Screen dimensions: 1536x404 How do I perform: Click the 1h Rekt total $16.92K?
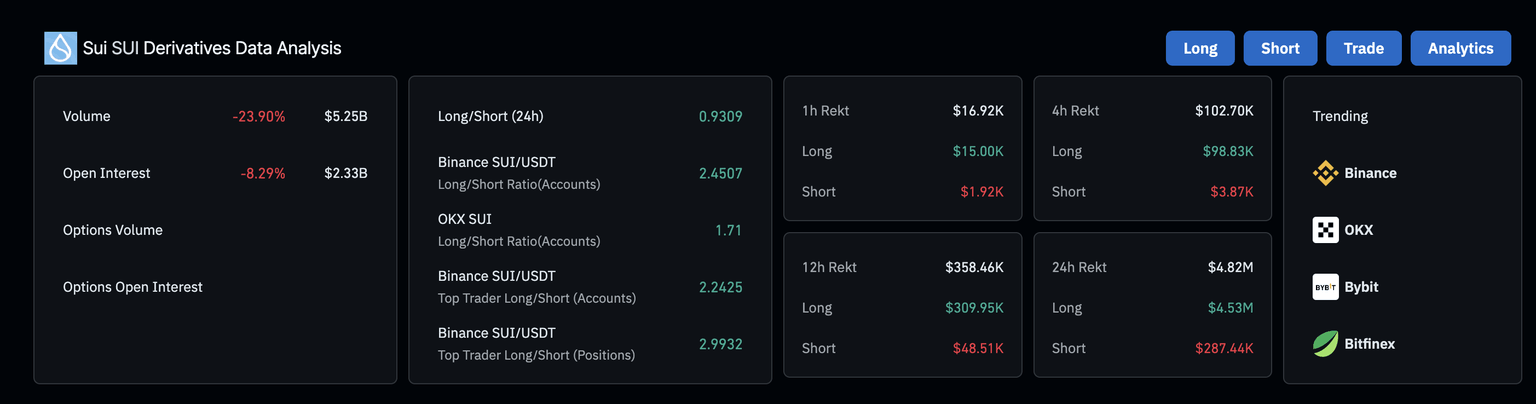(978, 110)
